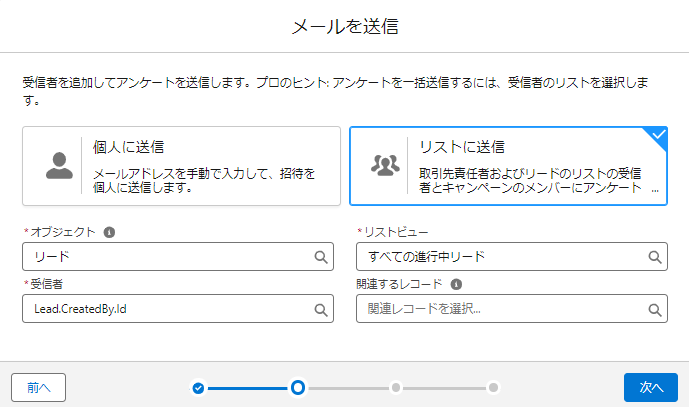
Task: Click the 次へ button
Action: [651, 388]
